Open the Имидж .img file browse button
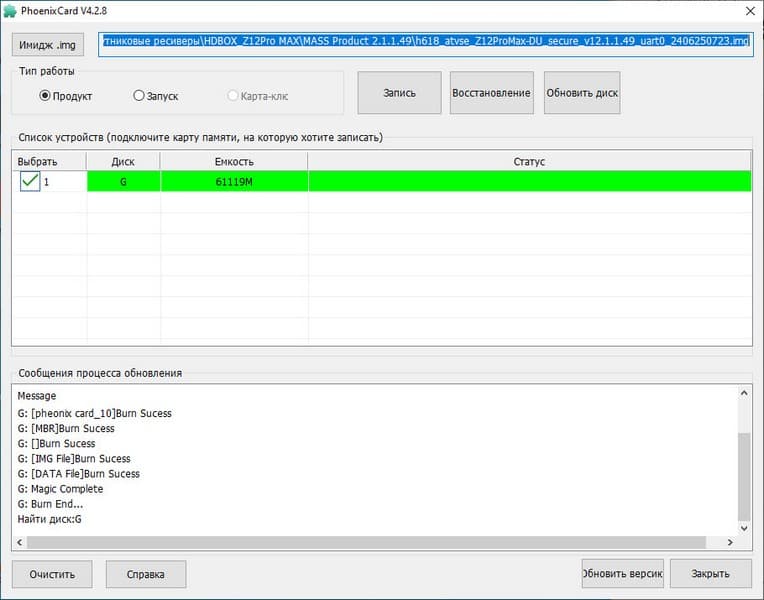Image resolution: width=764 pixels, height=600 pixels. [47, 45]
